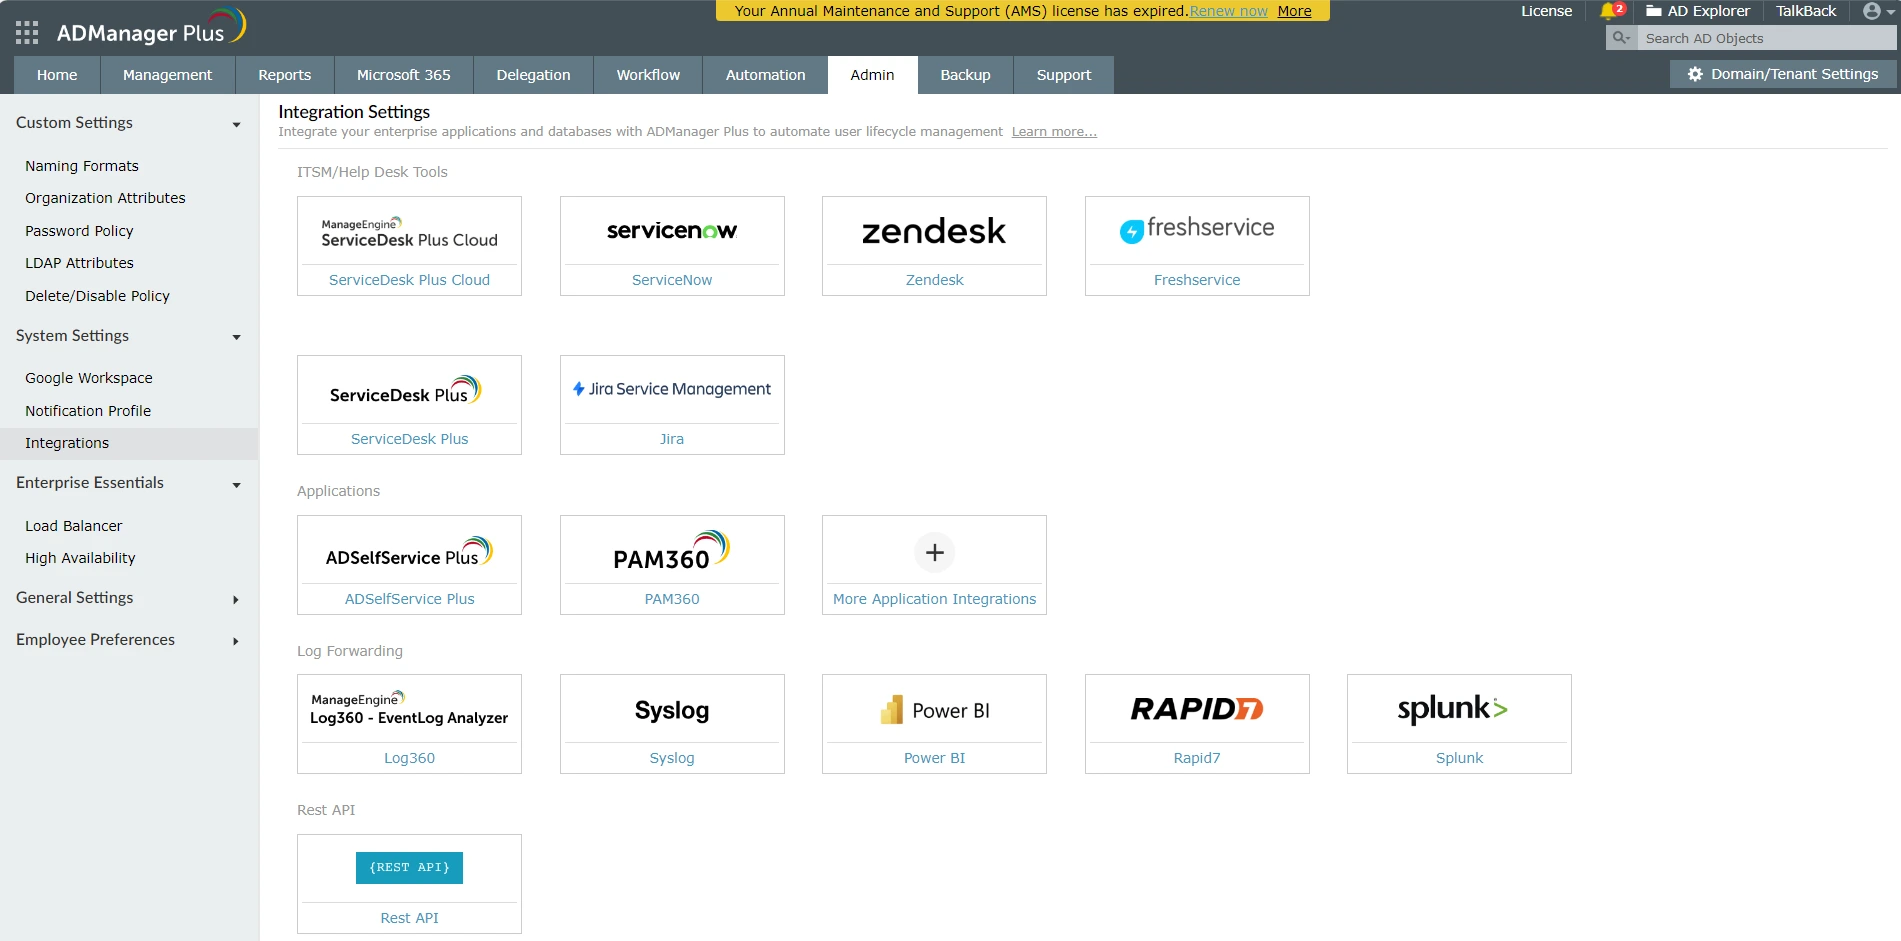Open AD Explorer
The width and height of the screenshot is (1901, 941).
pos(1698,11)
